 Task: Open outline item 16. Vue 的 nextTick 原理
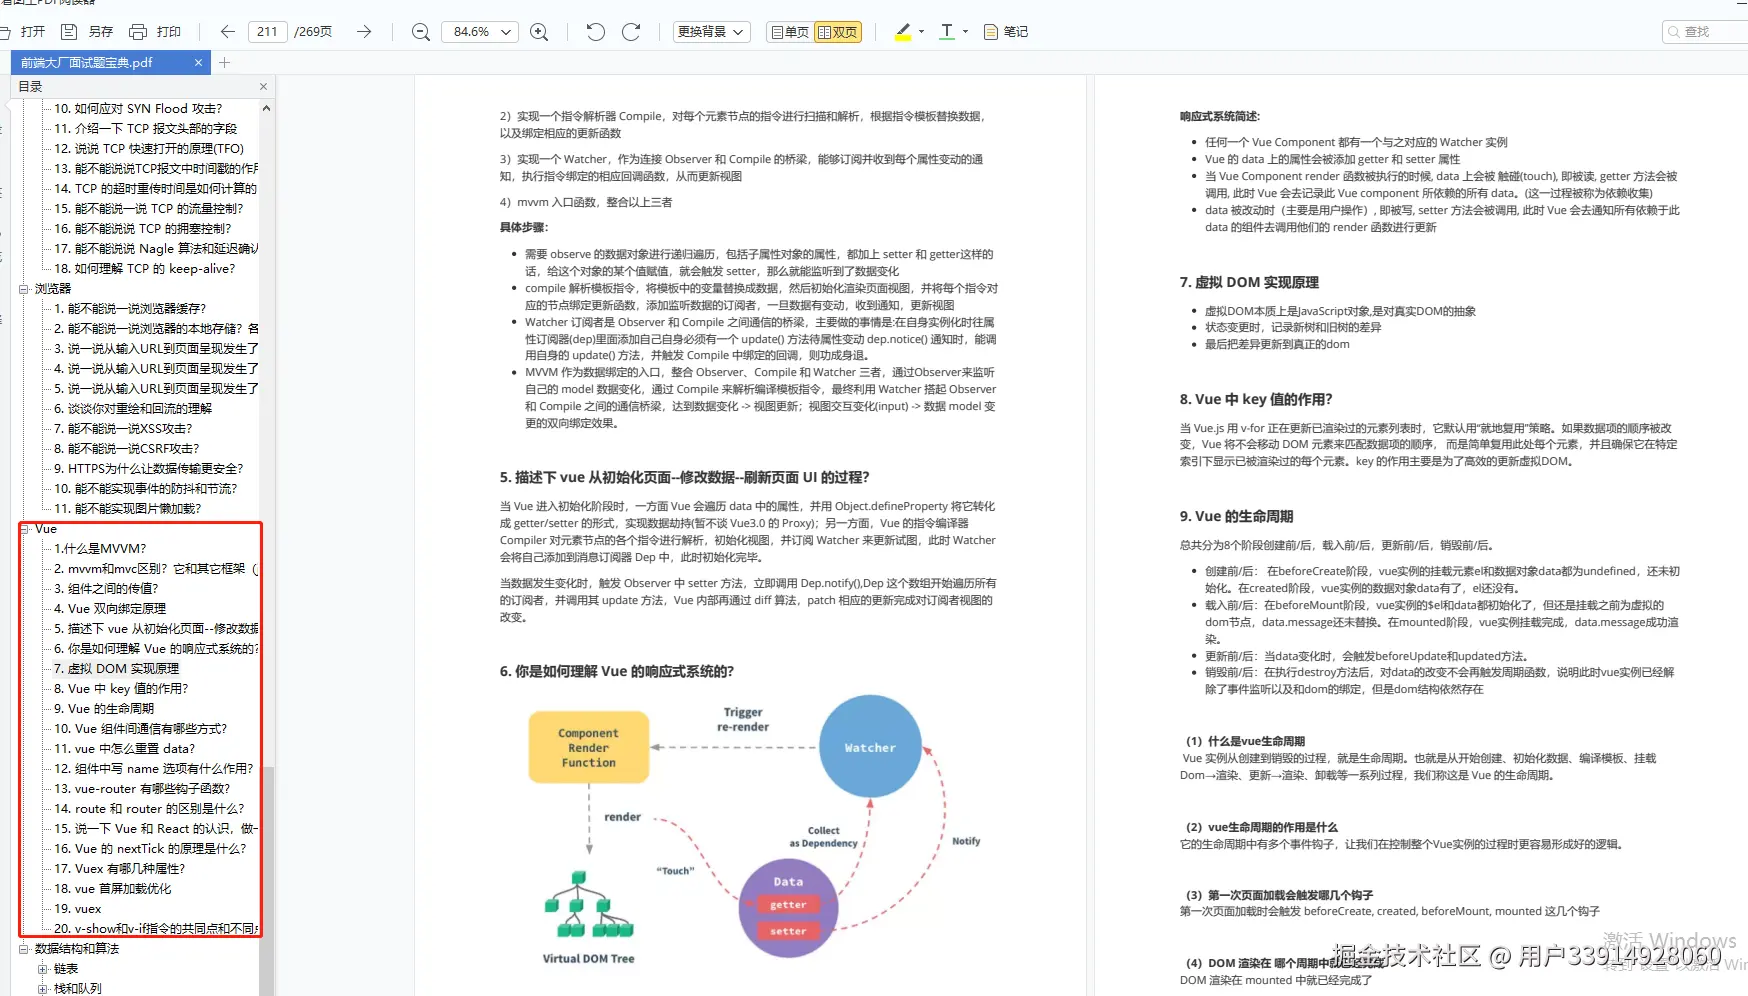pyautogui.click(x=150, y=849)
